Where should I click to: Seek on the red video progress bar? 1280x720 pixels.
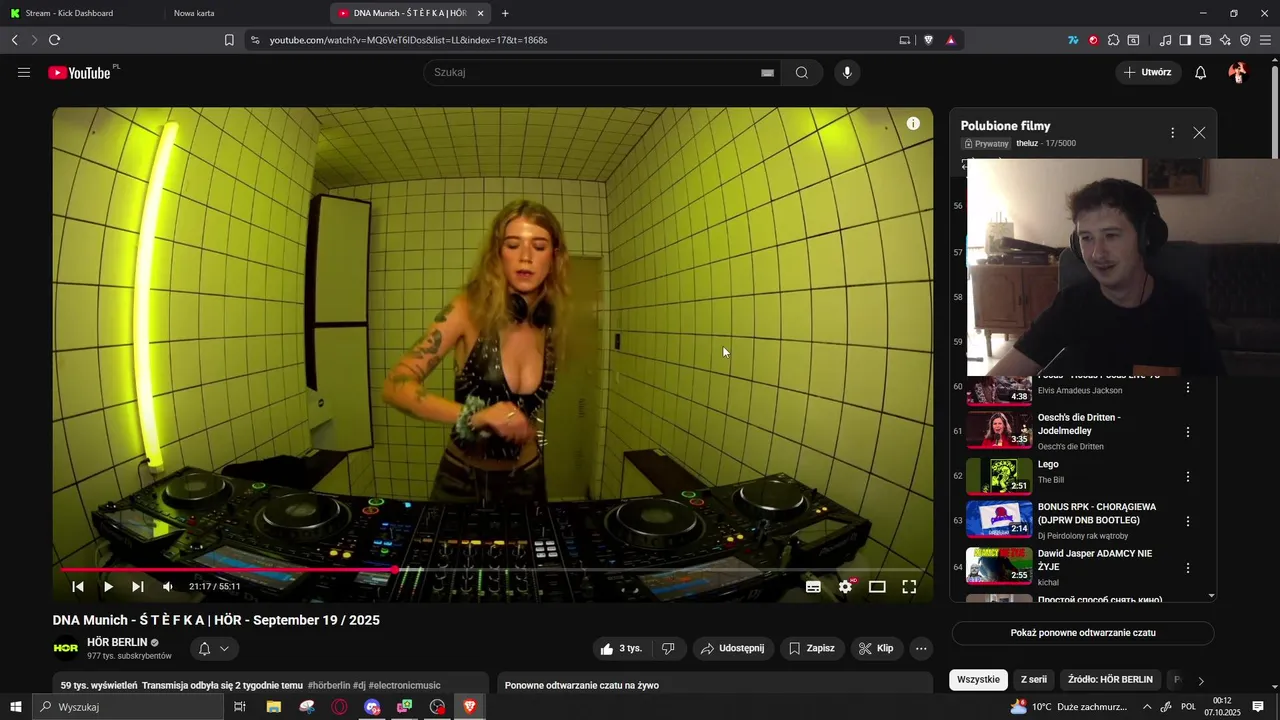(x=493, y=569)
